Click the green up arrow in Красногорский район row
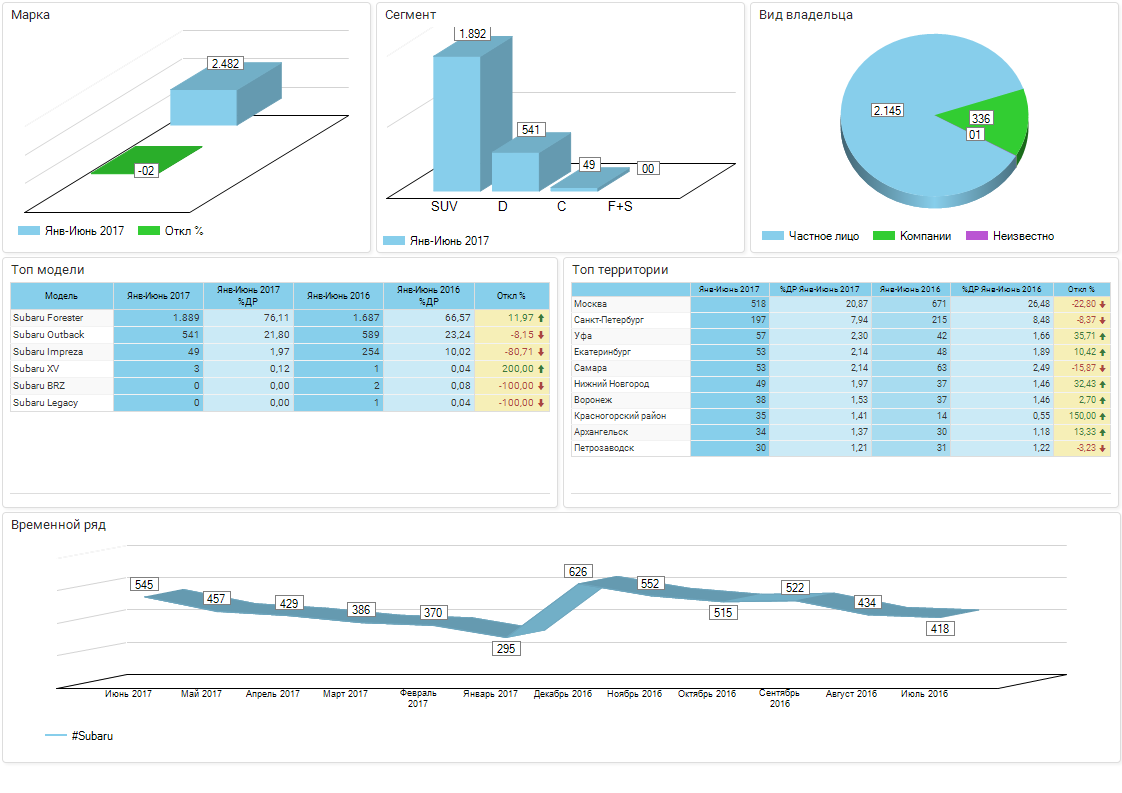The width and height of the screenshot is (1122, 793). click(x=1102, y=416)
